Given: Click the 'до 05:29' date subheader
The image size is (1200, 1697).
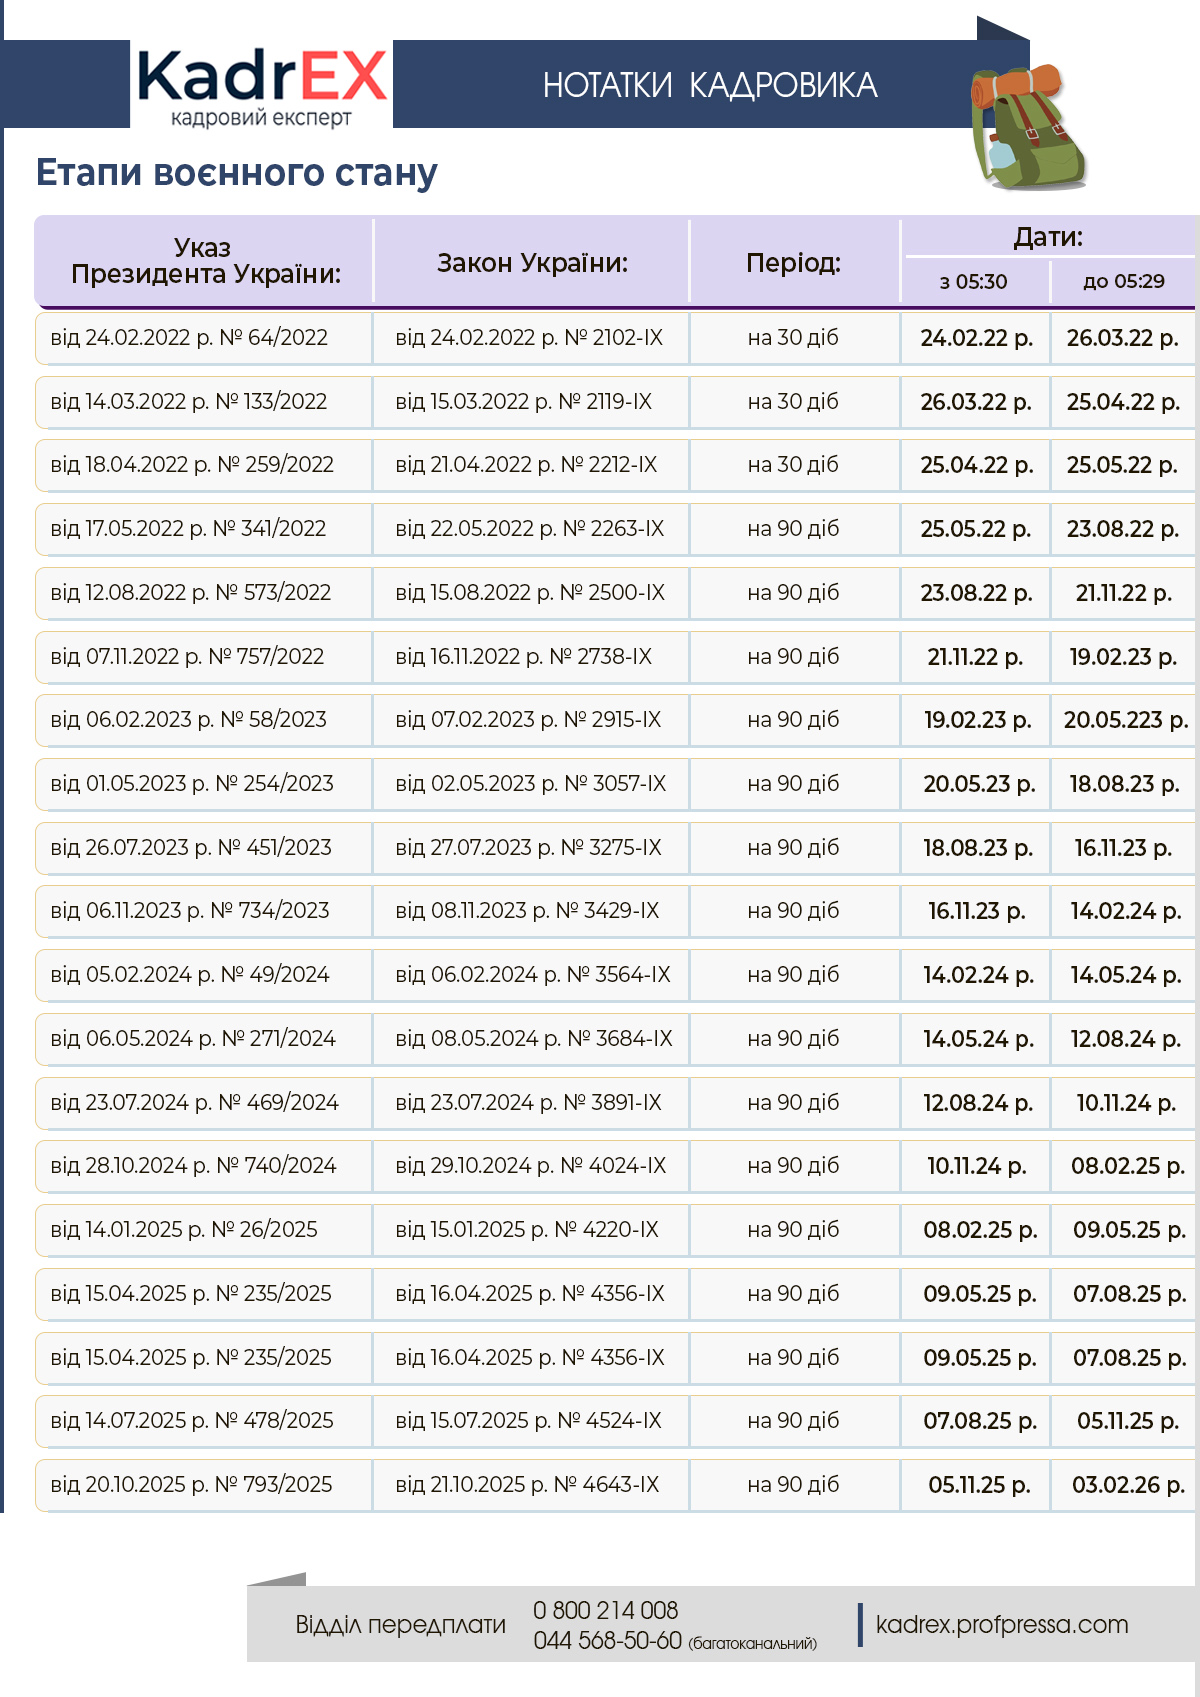Looking at the screenshot, I should coord(1123,282).
